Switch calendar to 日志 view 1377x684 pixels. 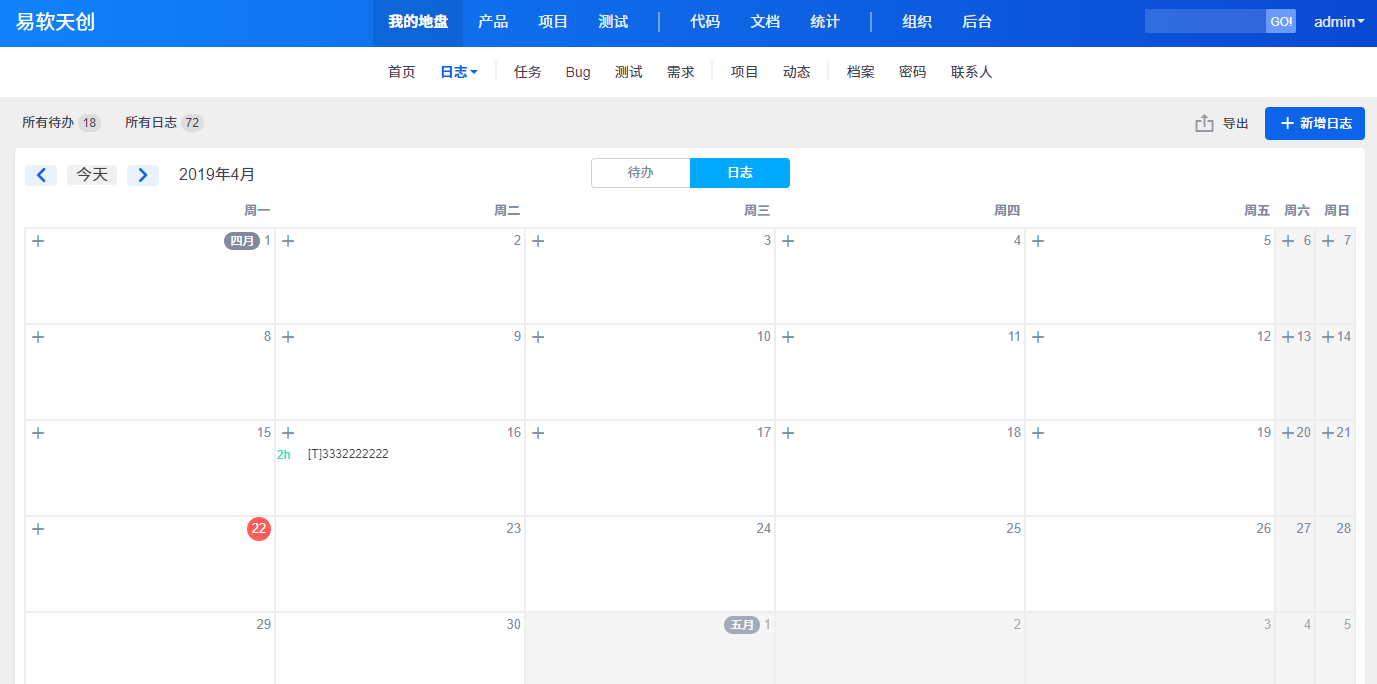(740, 173)
